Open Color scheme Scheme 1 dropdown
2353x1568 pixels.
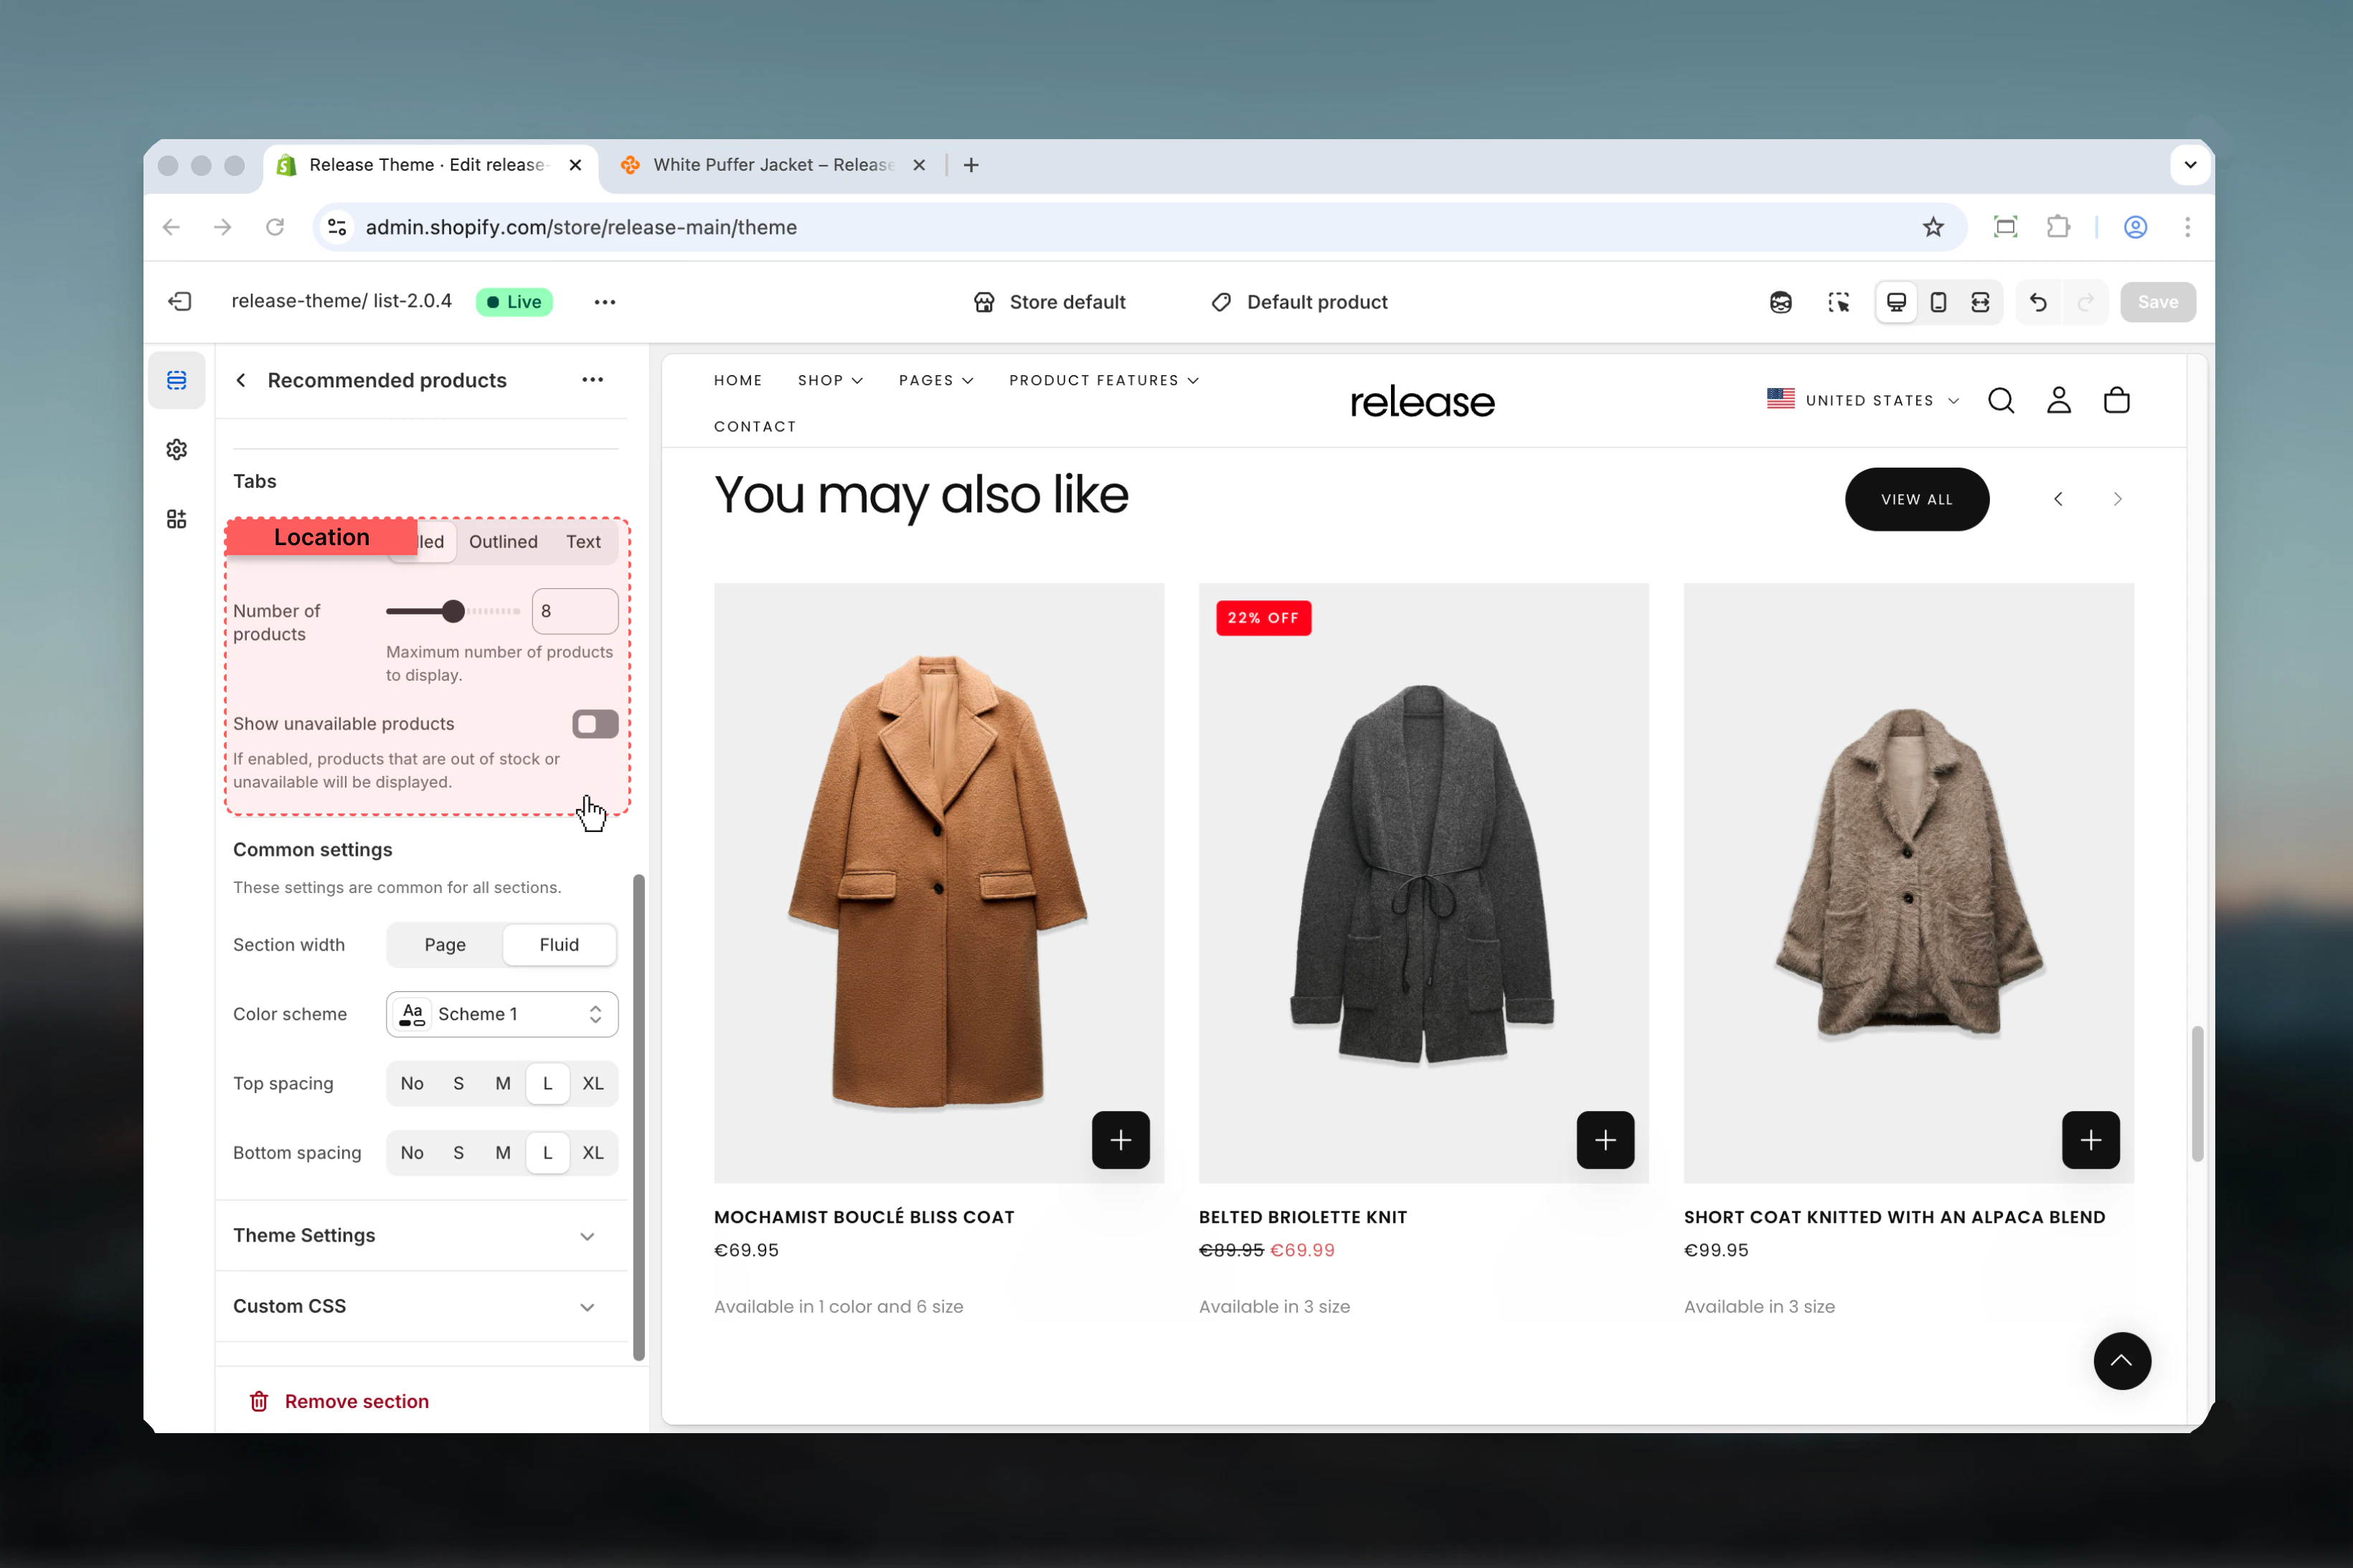tap(502, 1014)
